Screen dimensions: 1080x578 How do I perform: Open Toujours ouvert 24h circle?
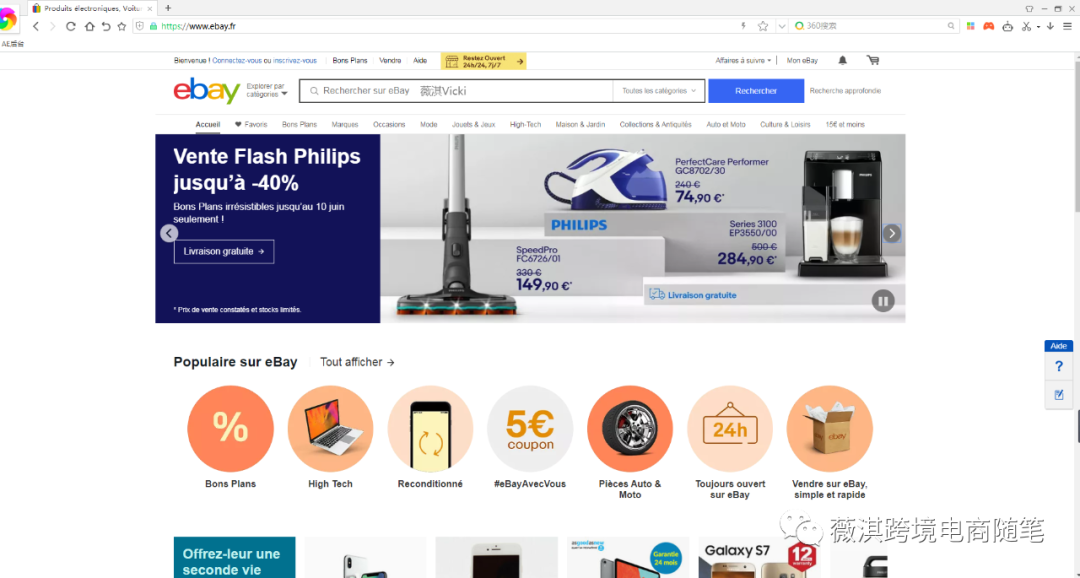730,429
